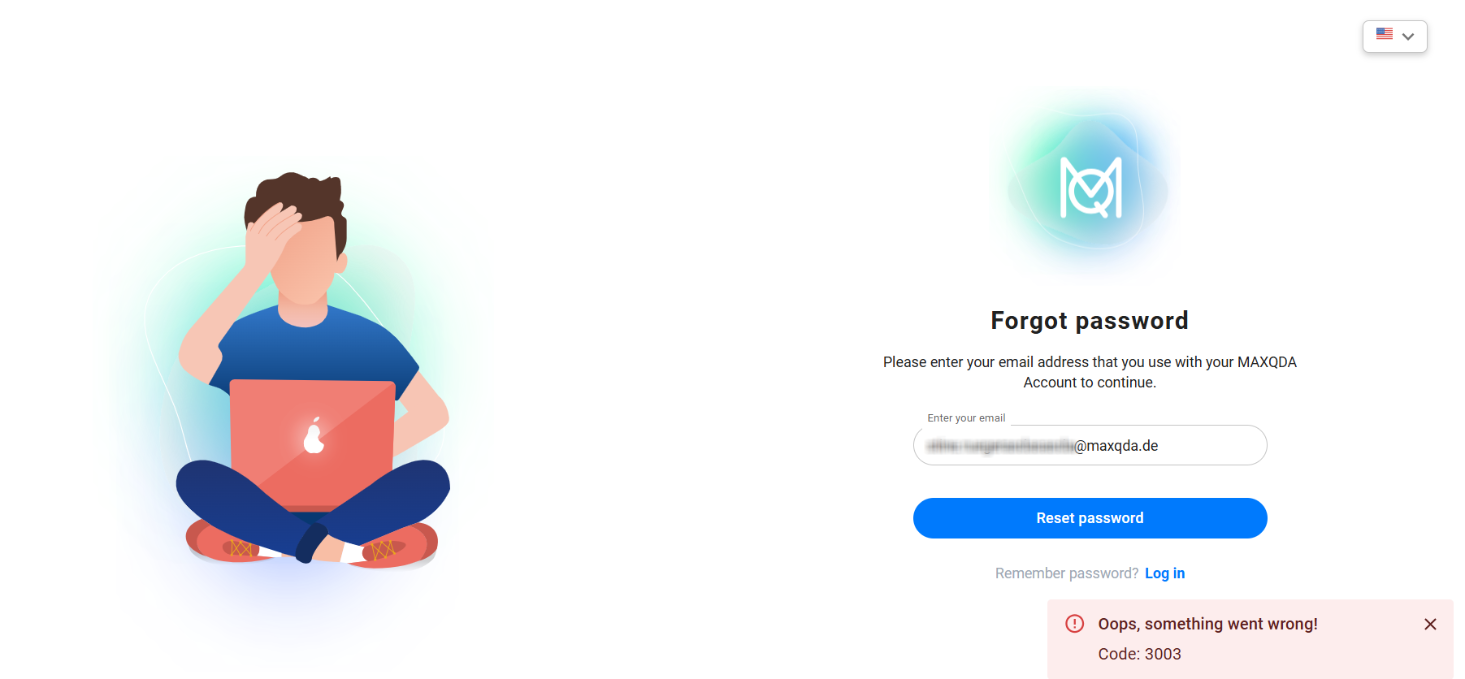Image resolution: width=1465 pixels, height=679 pixels.
Task: Click the pear logo on the laptop
Action: (314, 435)
